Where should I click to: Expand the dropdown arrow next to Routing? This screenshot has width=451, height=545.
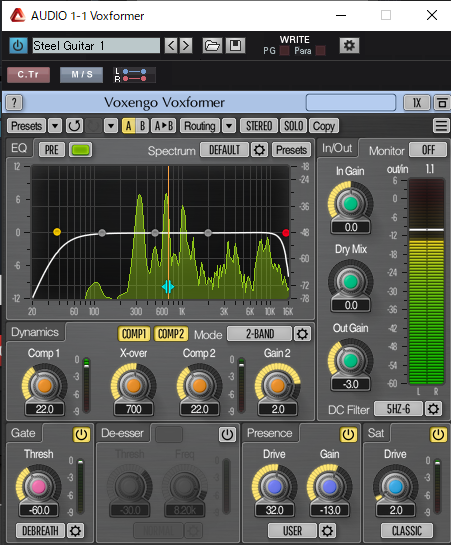pos(229,126)
